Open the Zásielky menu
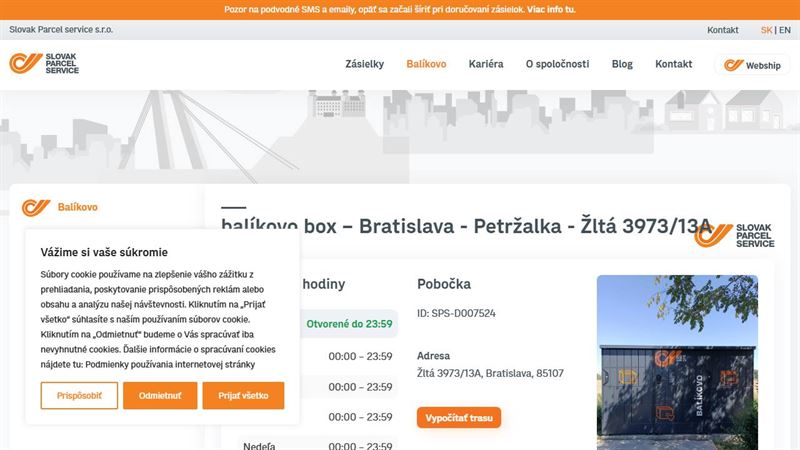This screenshot has height=450, width=800. (x=364, y=64)
